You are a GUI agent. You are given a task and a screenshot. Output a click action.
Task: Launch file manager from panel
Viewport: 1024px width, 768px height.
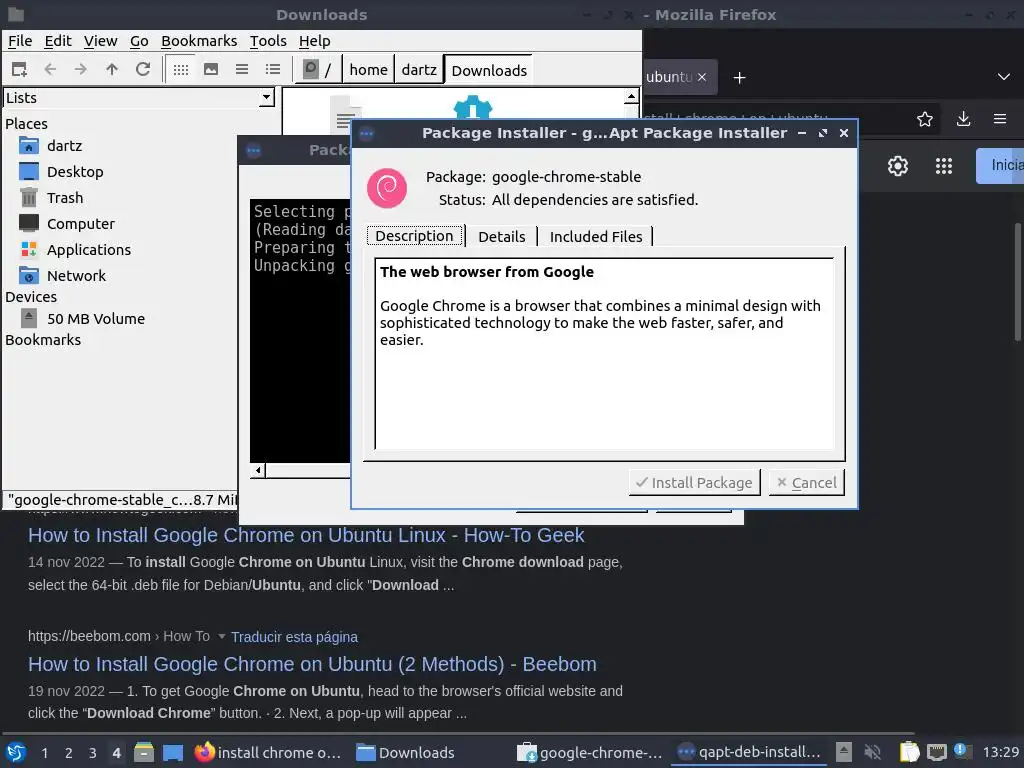144,753
